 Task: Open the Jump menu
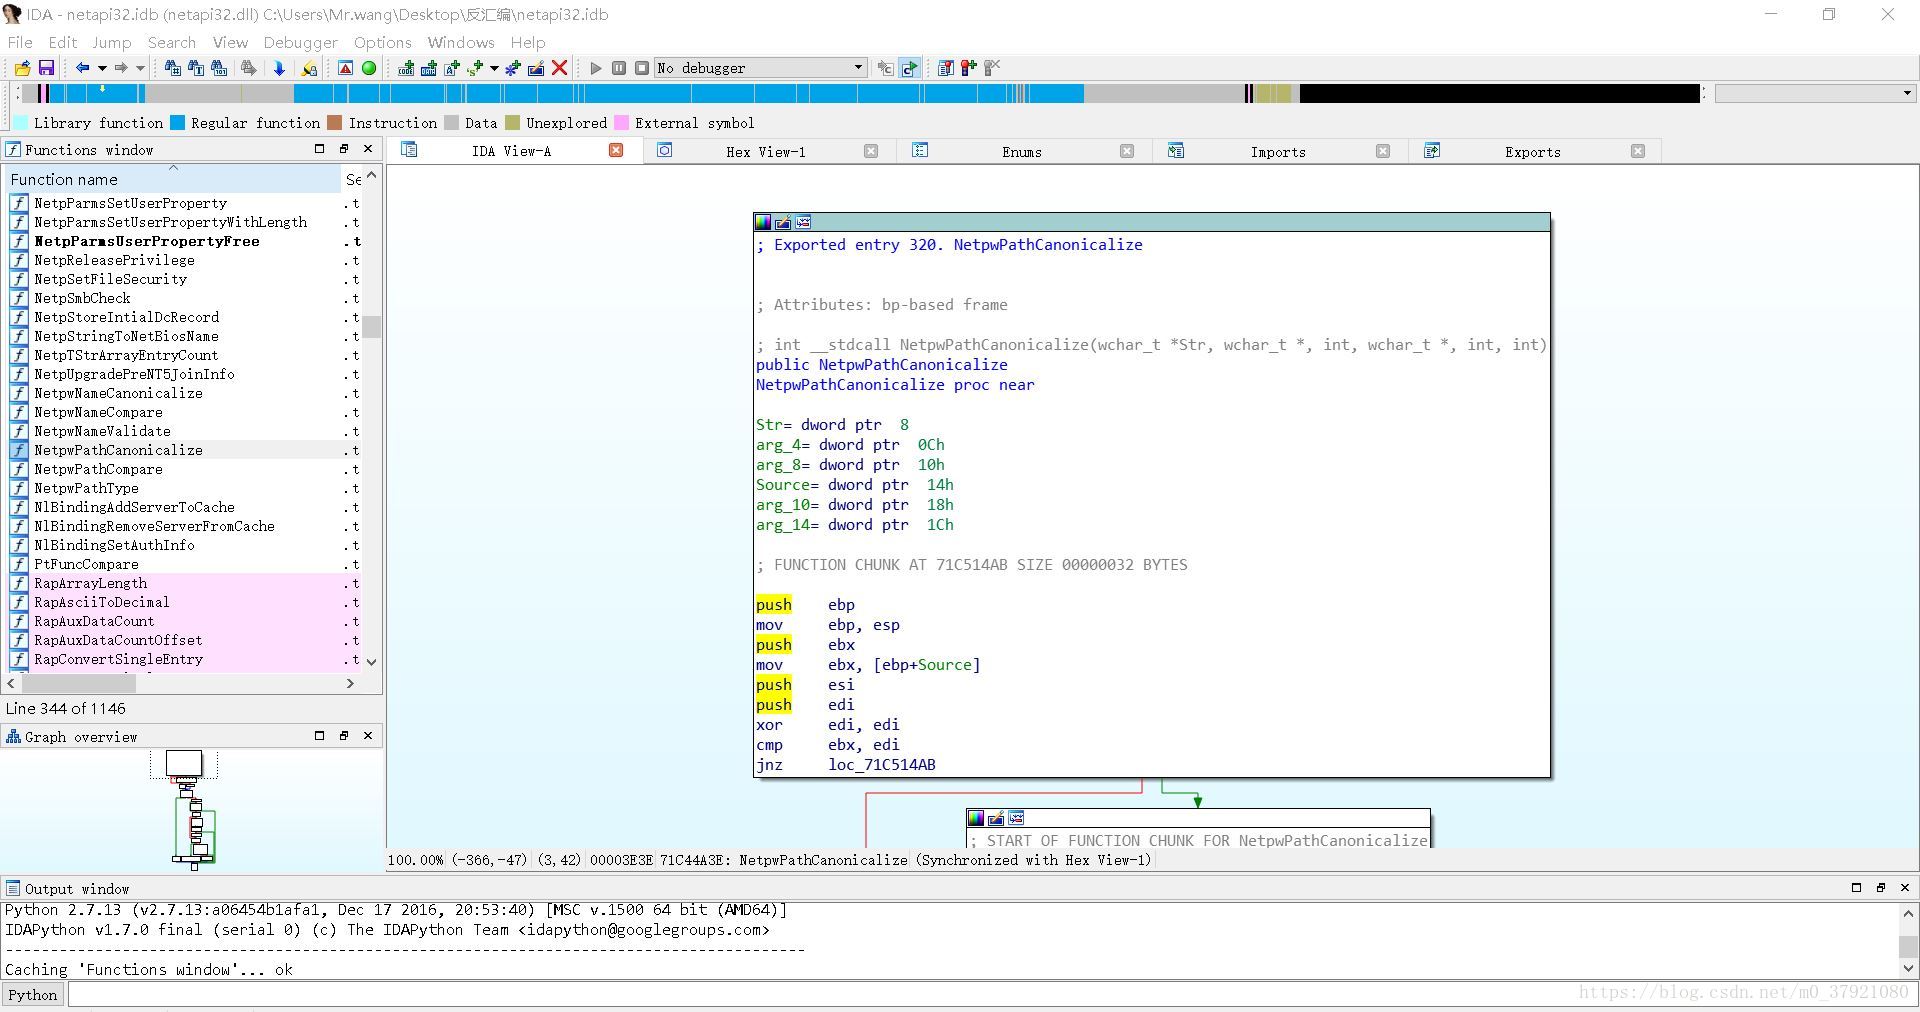pos(111,42)
